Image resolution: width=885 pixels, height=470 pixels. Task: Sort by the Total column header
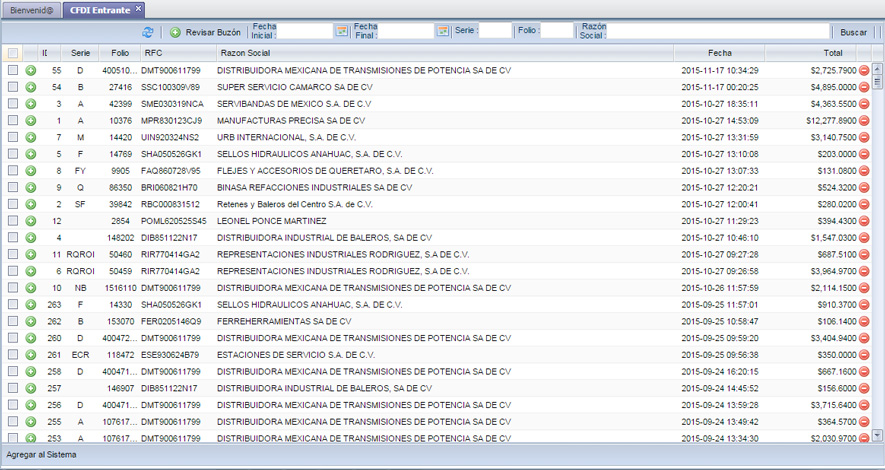(811, 53)
